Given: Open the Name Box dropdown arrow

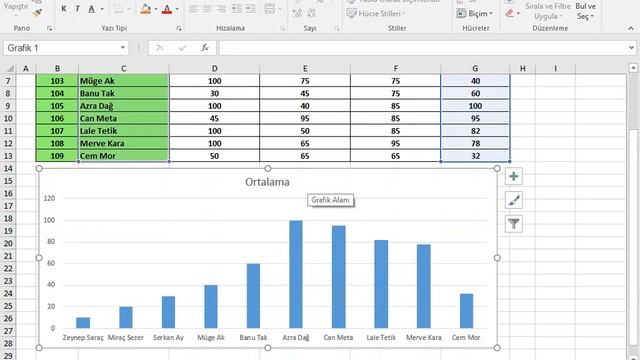Looking at the screenshot, I should point(122,48).
